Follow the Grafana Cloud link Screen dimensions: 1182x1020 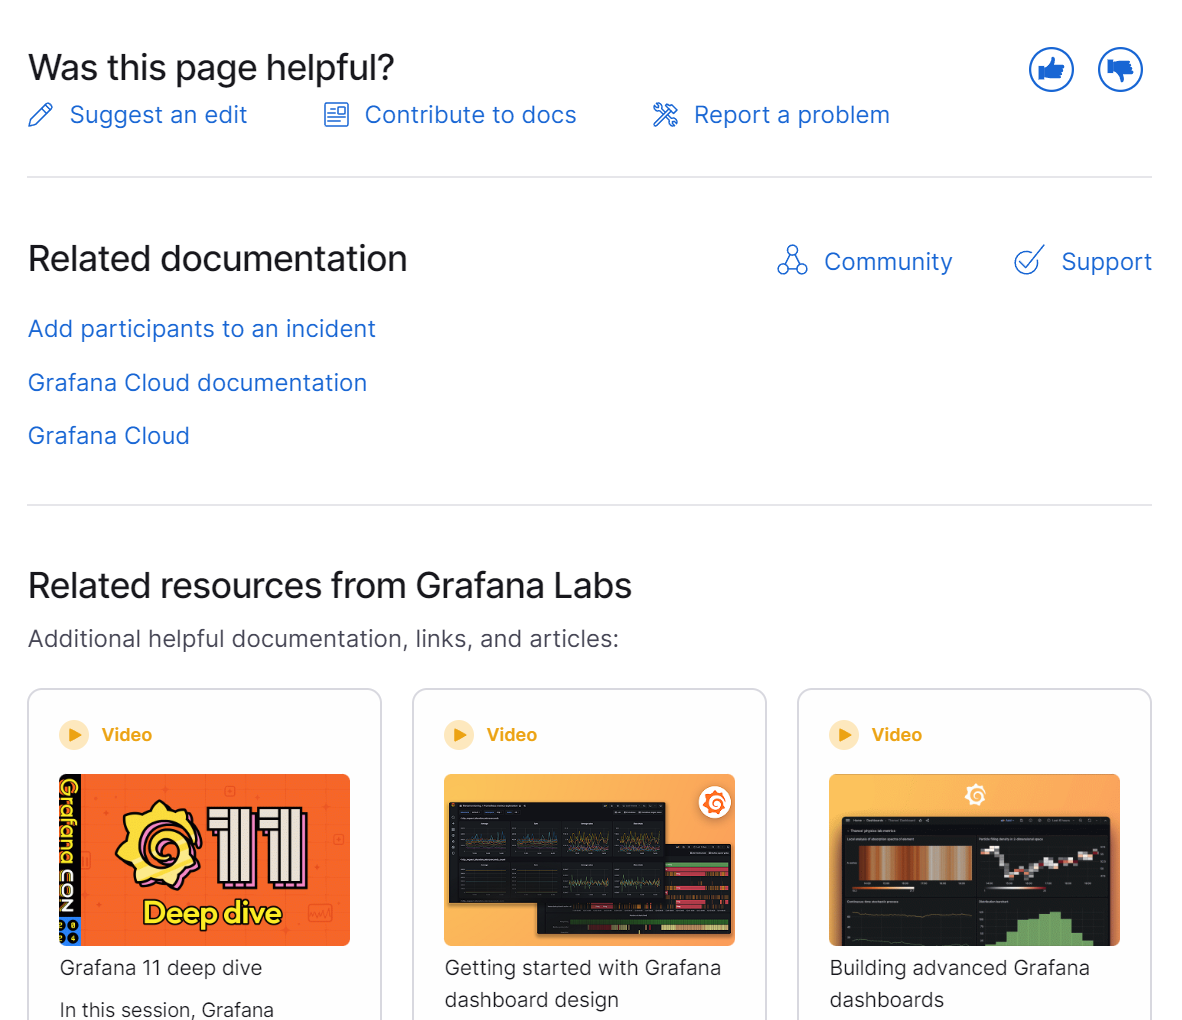[x=109, y=436]
